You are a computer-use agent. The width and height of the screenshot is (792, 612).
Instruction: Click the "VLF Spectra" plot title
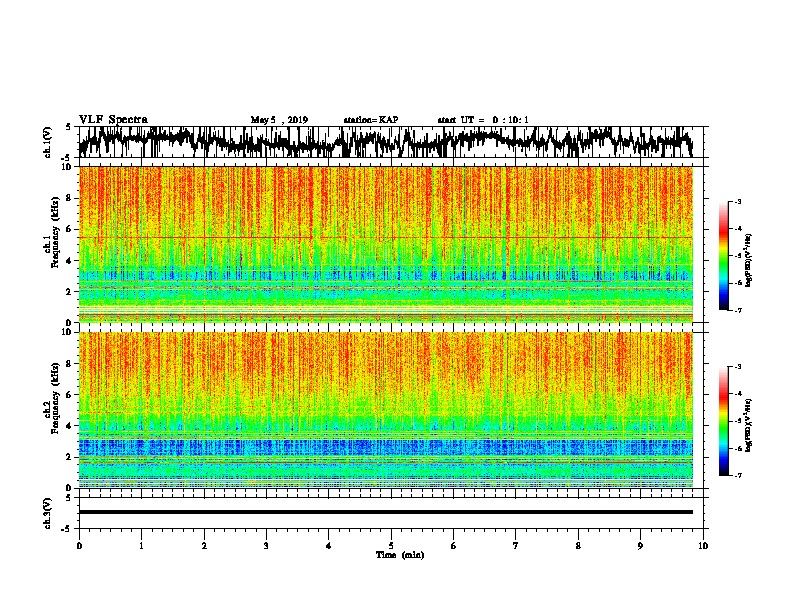pyautogui.click(x=113, y=119)
